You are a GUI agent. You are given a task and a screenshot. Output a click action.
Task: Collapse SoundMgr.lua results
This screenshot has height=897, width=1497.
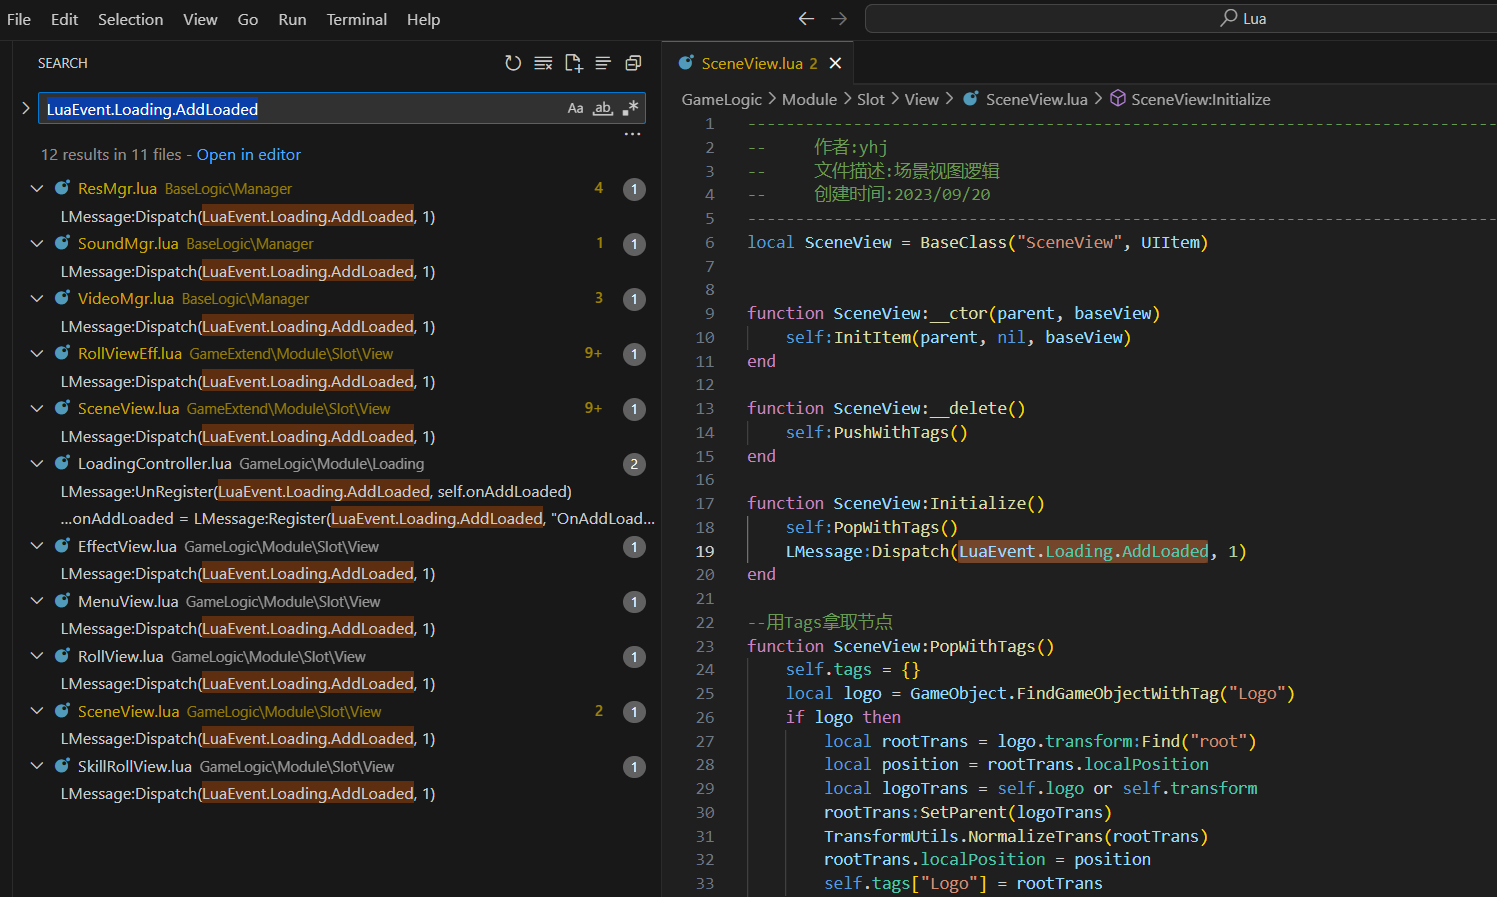[37, 243]
